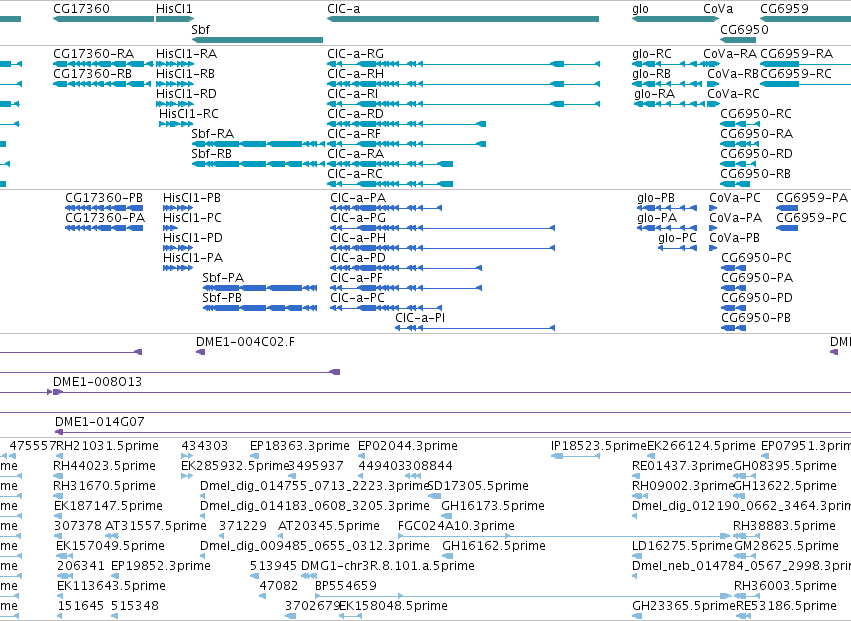Select the EP02044.3prime EST label
The image size is (851, 621).
[408, 446]
